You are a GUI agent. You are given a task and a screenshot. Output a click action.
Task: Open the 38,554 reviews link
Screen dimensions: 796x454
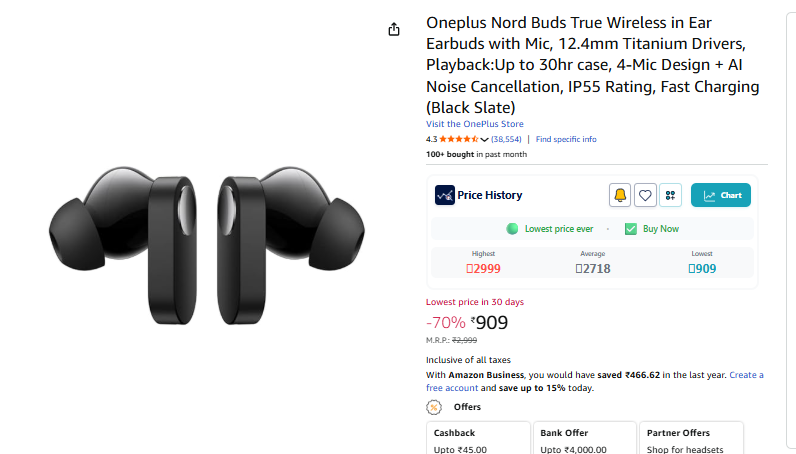pos(506,139)
